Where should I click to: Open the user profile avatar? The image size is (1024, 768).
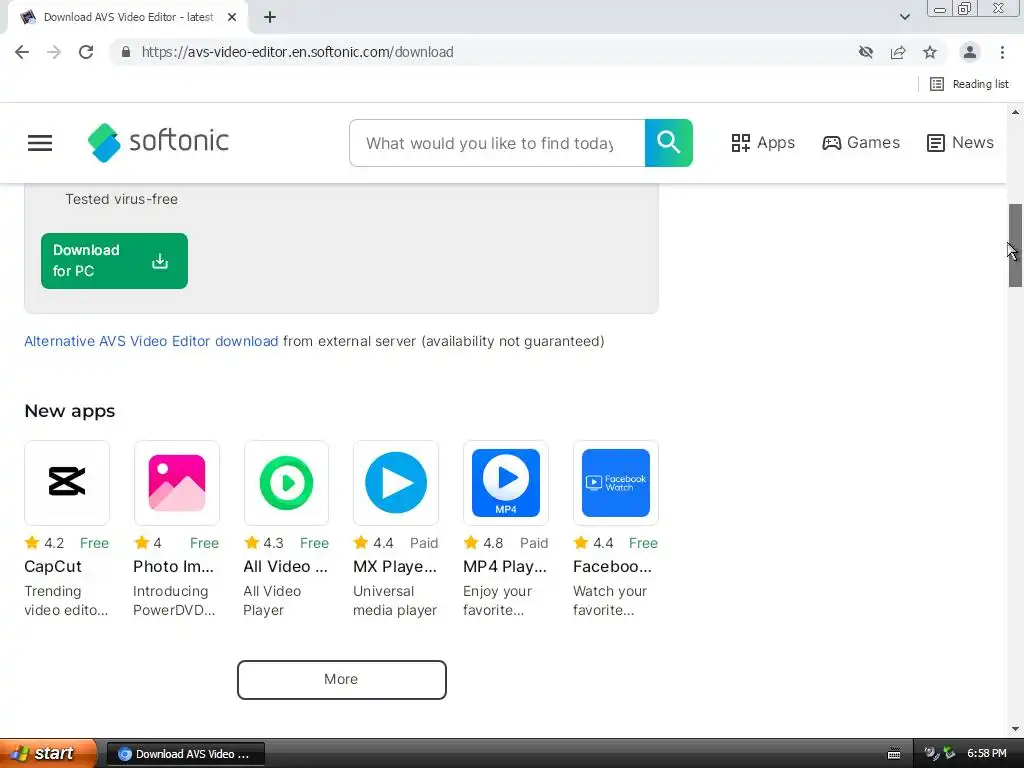click(970, 52)
